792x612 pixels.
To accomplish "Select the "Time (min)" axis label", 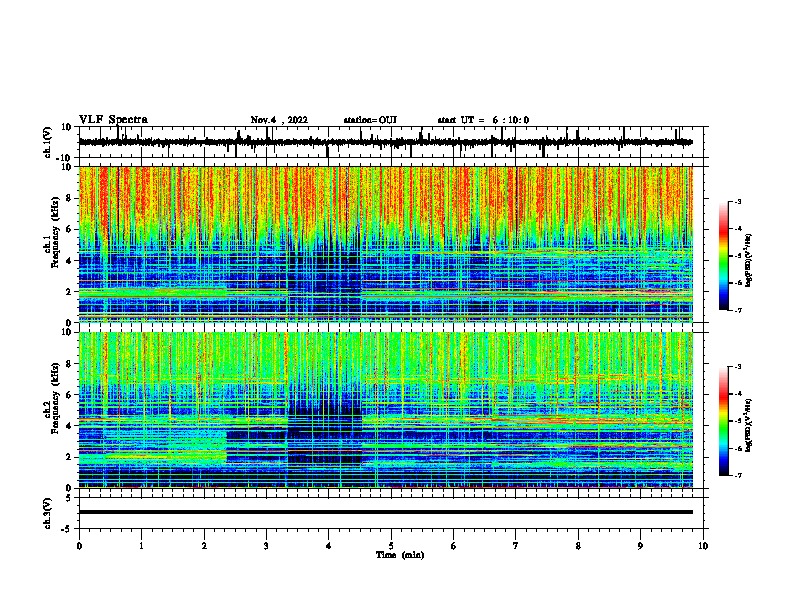I will 400,555.
